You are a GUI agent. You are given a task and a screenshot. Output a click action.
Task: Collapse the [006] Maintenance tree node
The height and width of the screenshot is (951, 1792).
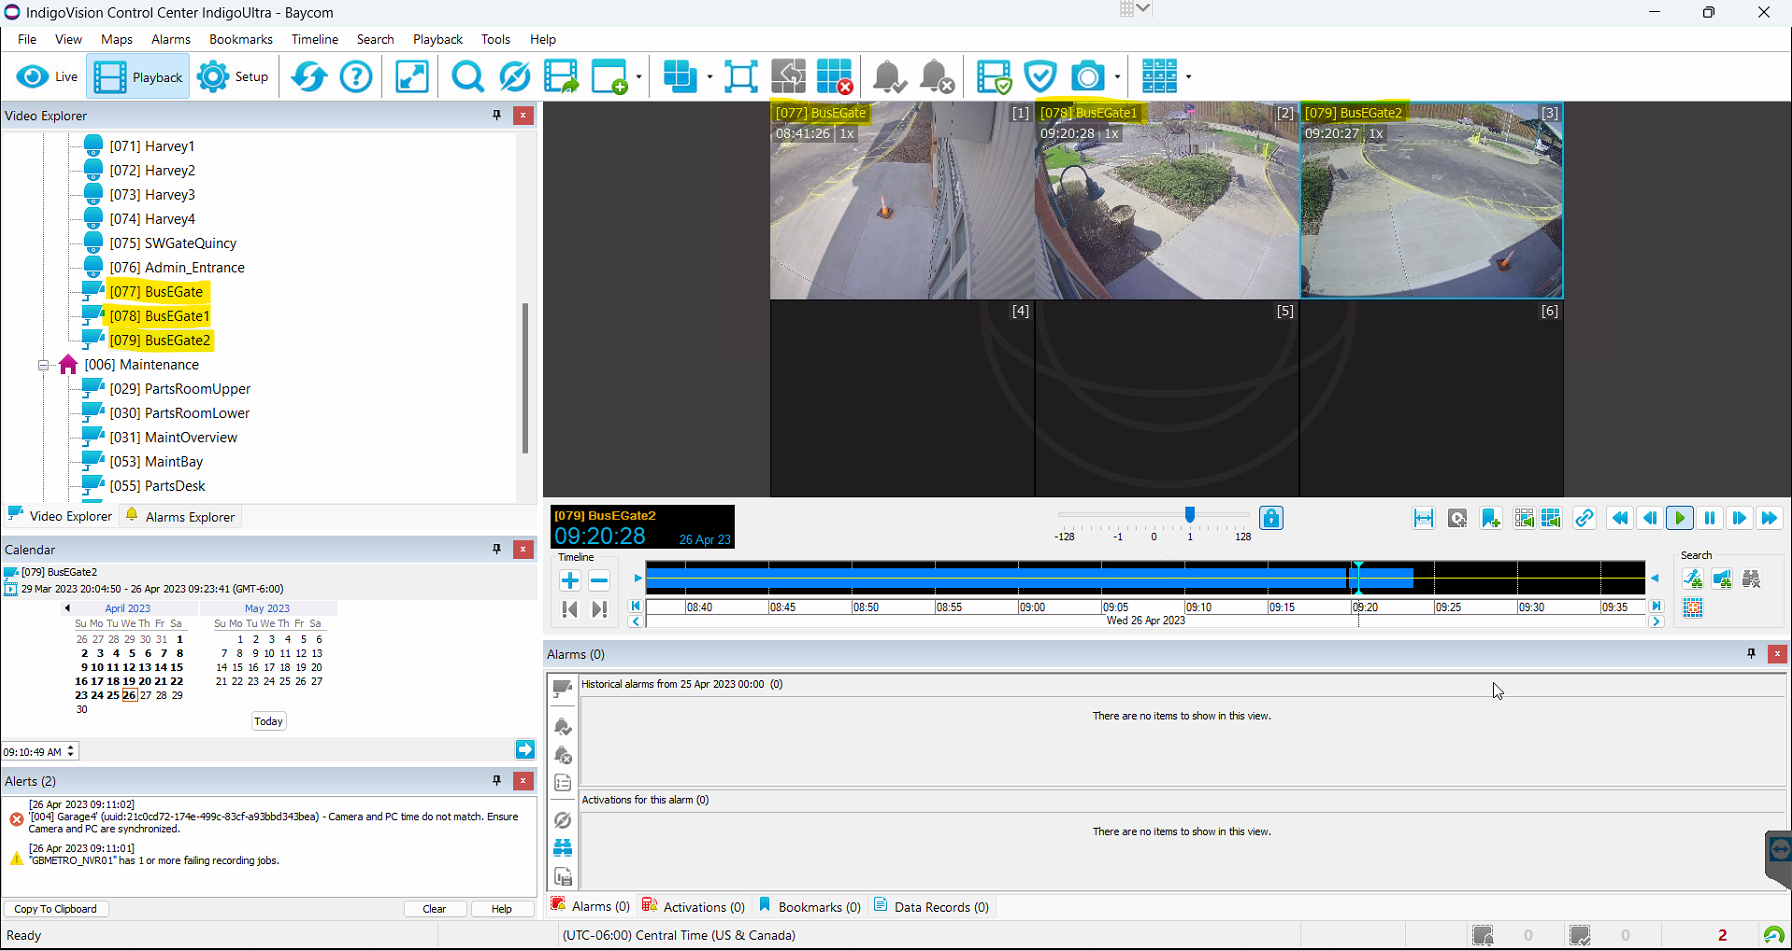pos(44,365)
